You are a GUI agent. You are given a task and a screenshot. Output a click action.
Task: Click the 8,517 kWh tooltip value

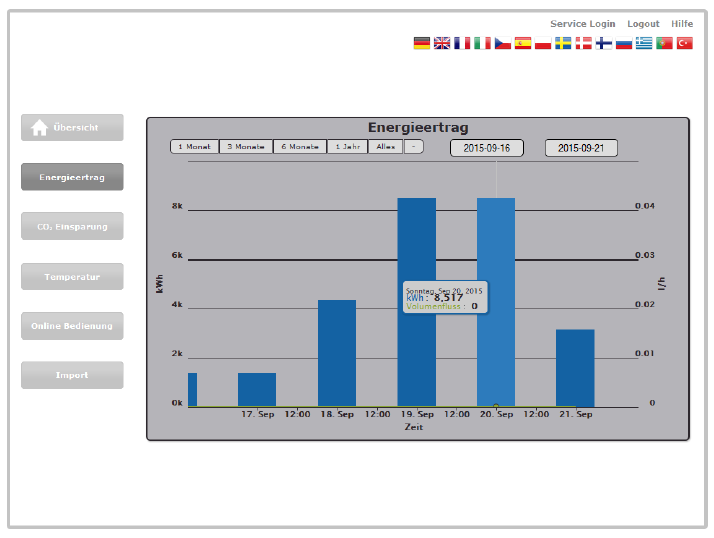click(x=448, y=297)
